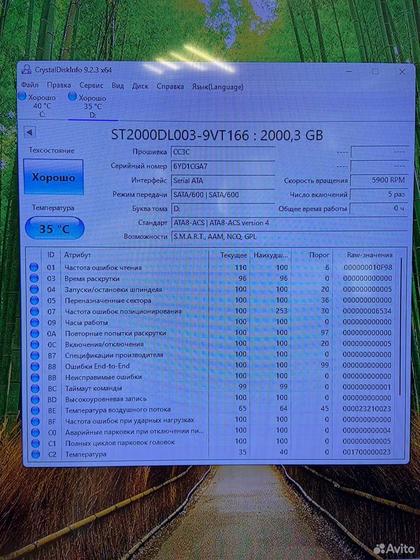
Task: Click the Стандарт field ATA8-ACS
Action: (x=290, y=222)
